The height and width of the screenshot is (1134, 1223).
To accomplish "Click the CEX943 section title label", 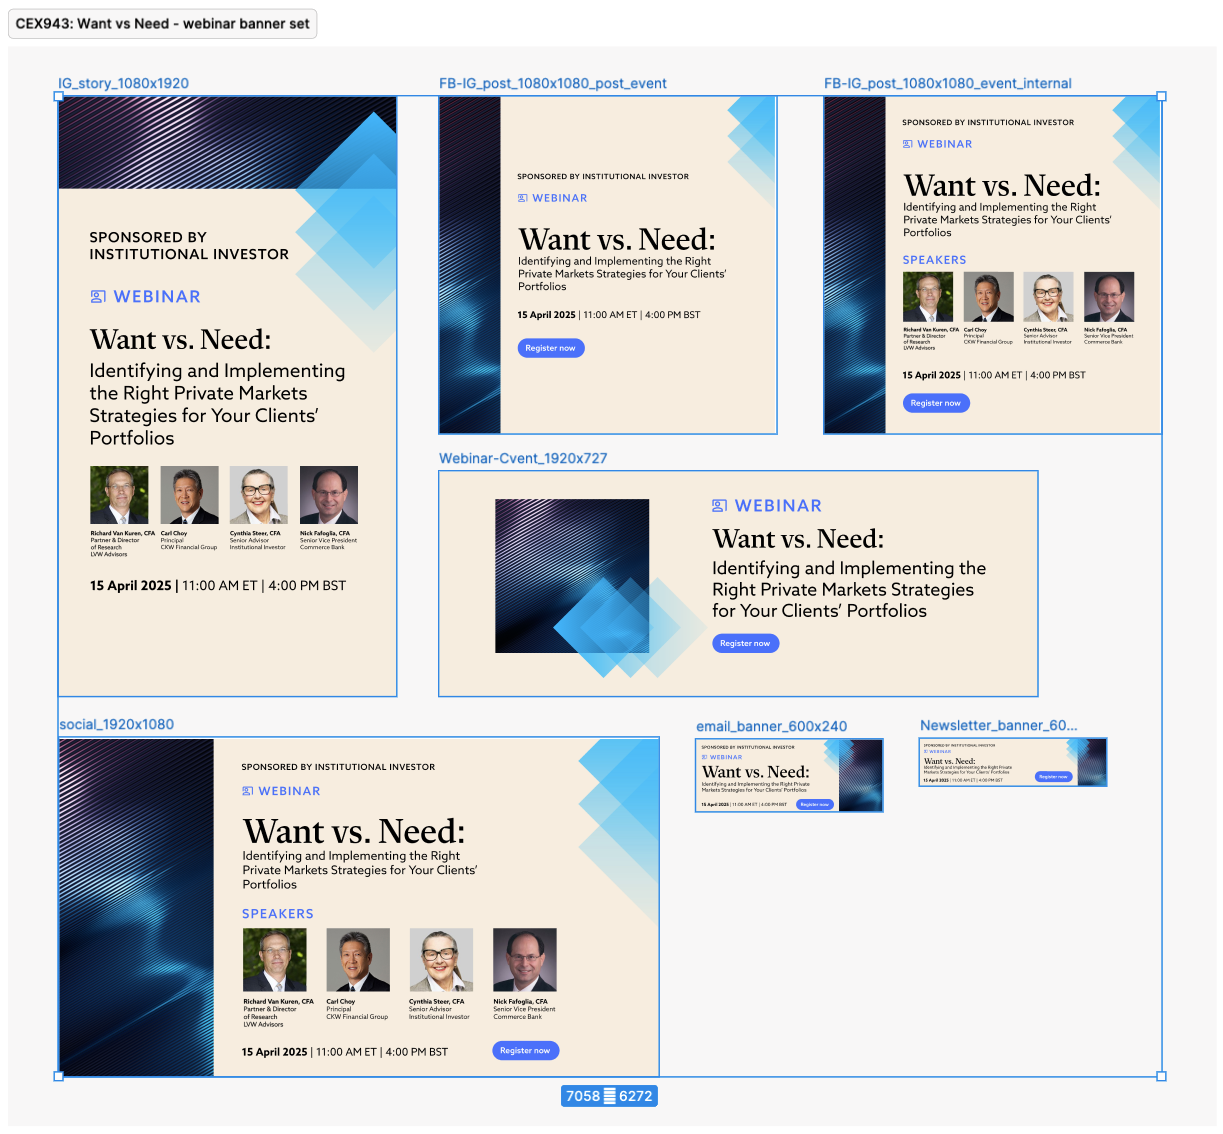I will point(163,24).
